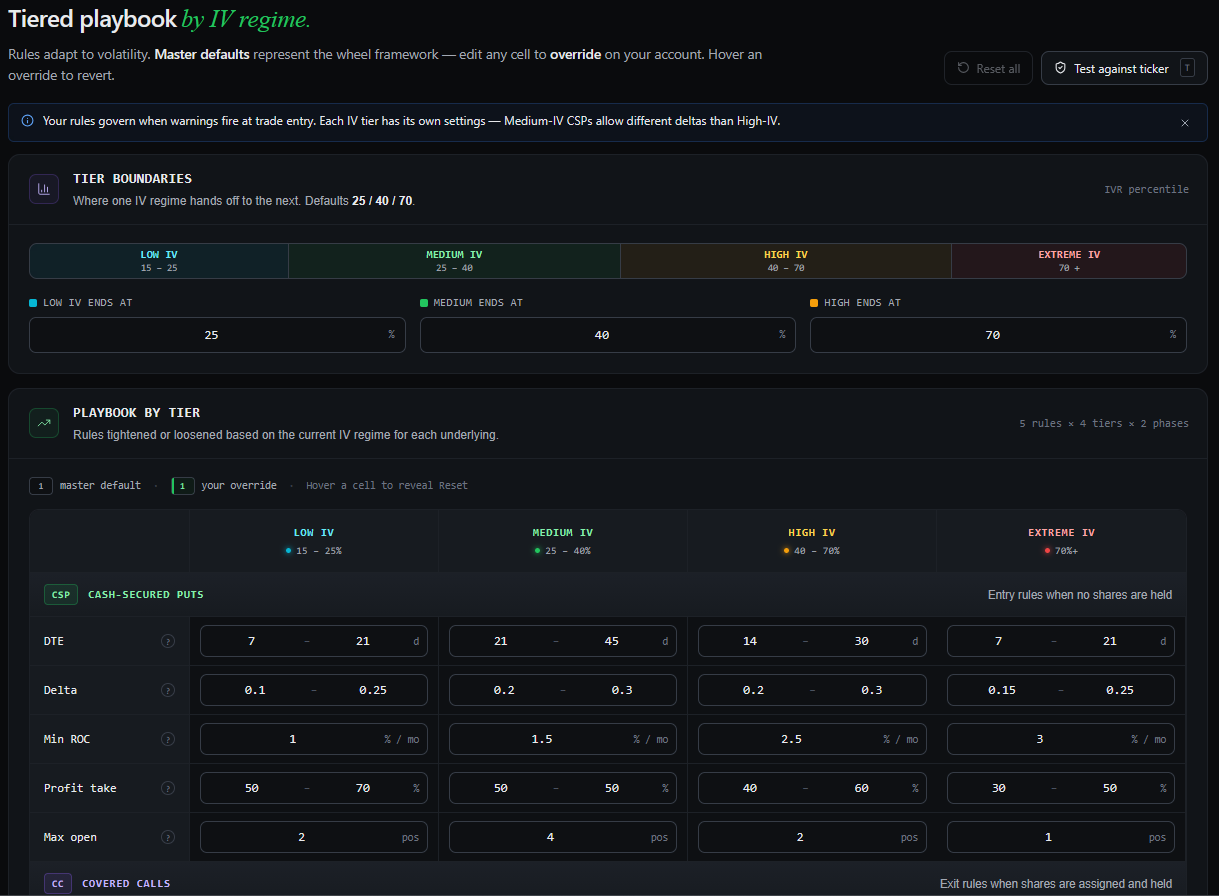Select the Medium IV segment in the tier bar
This screenshot has height=896, width=1219.
pos(454,261)
